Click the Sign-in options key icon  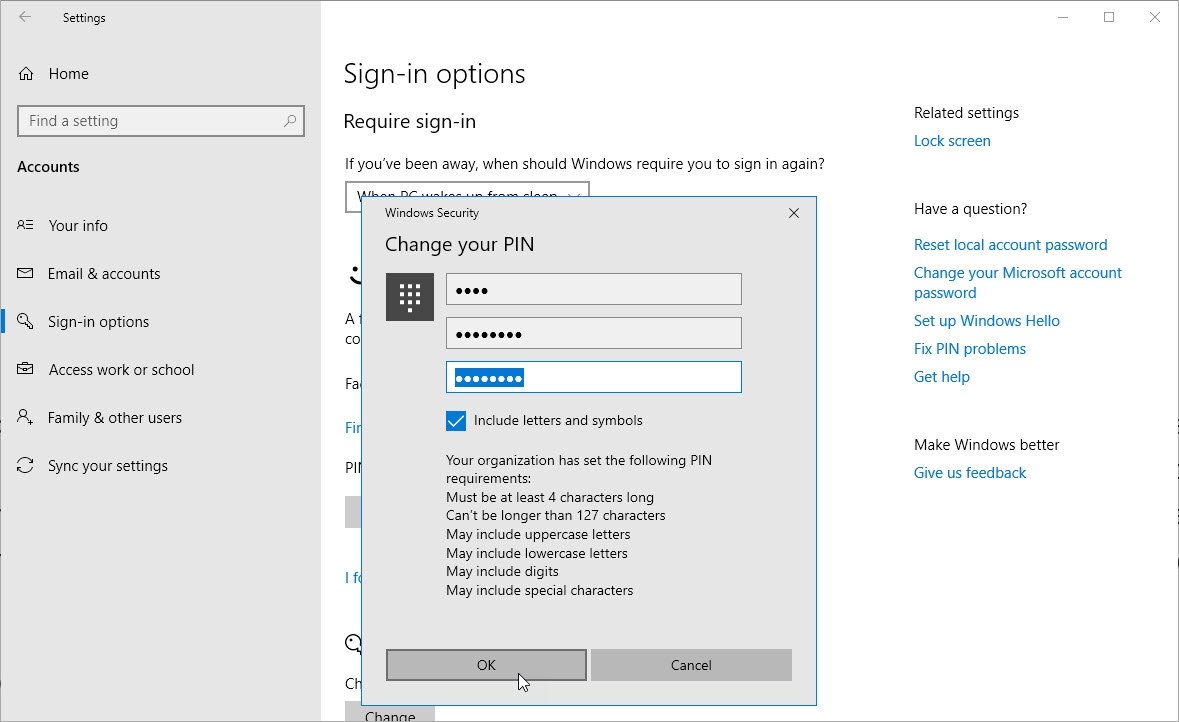[x=26, y=321]
